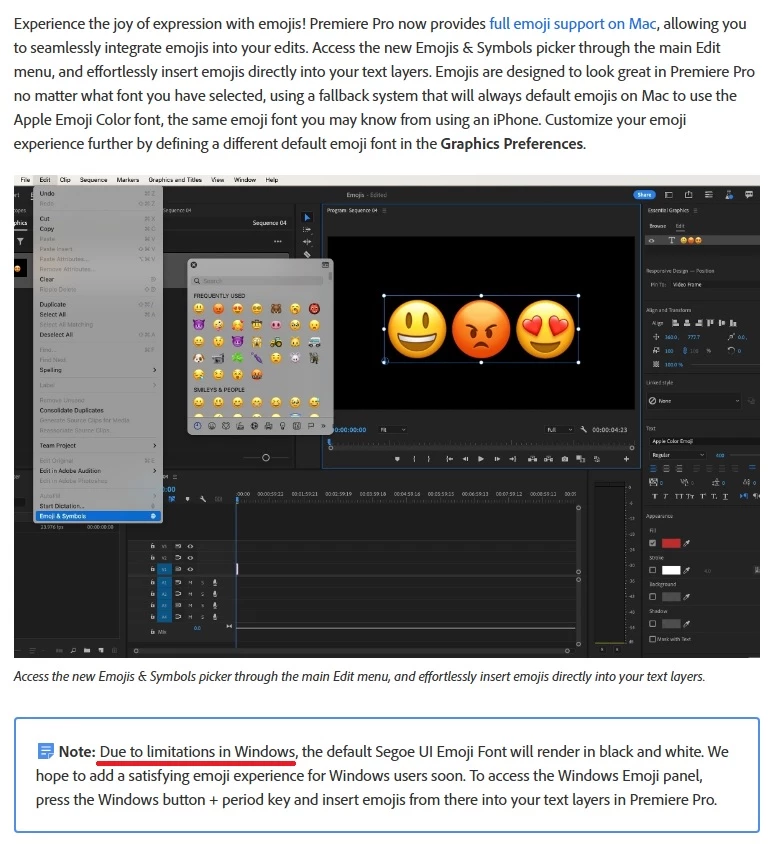Step back one frame in Program monitor
Screen dimensions: 779x844
click(465, 459)
